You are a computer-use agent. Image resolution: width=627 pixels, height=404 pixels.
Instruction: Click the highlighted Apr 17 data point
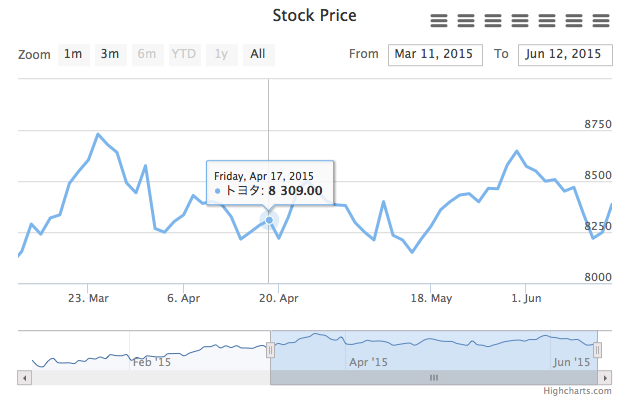pos(269,219)
